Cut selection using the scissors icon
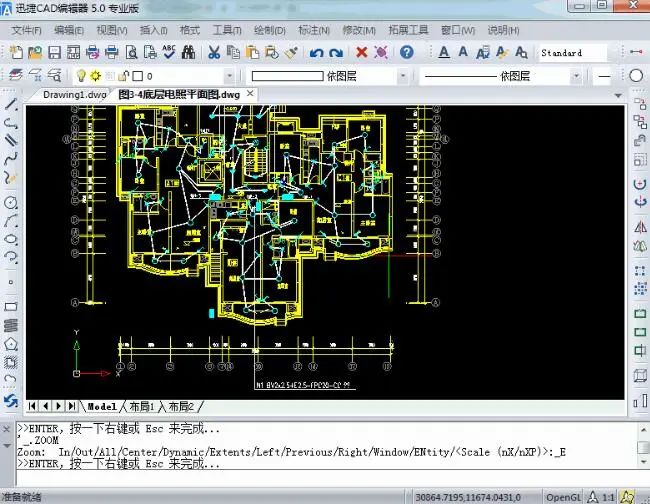Image resolution: width=650 pixels, height=504 pixels. click(214, 52)
